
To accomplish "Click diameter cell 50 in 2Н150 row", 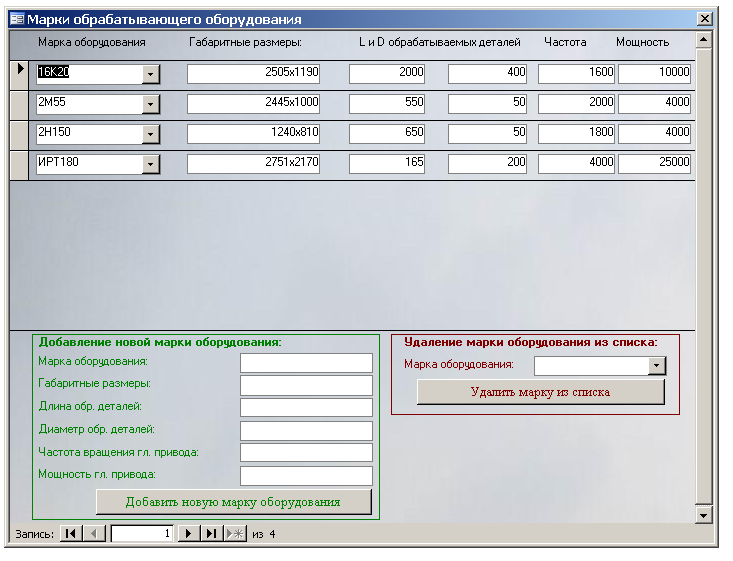I will (x=488, y=134).
